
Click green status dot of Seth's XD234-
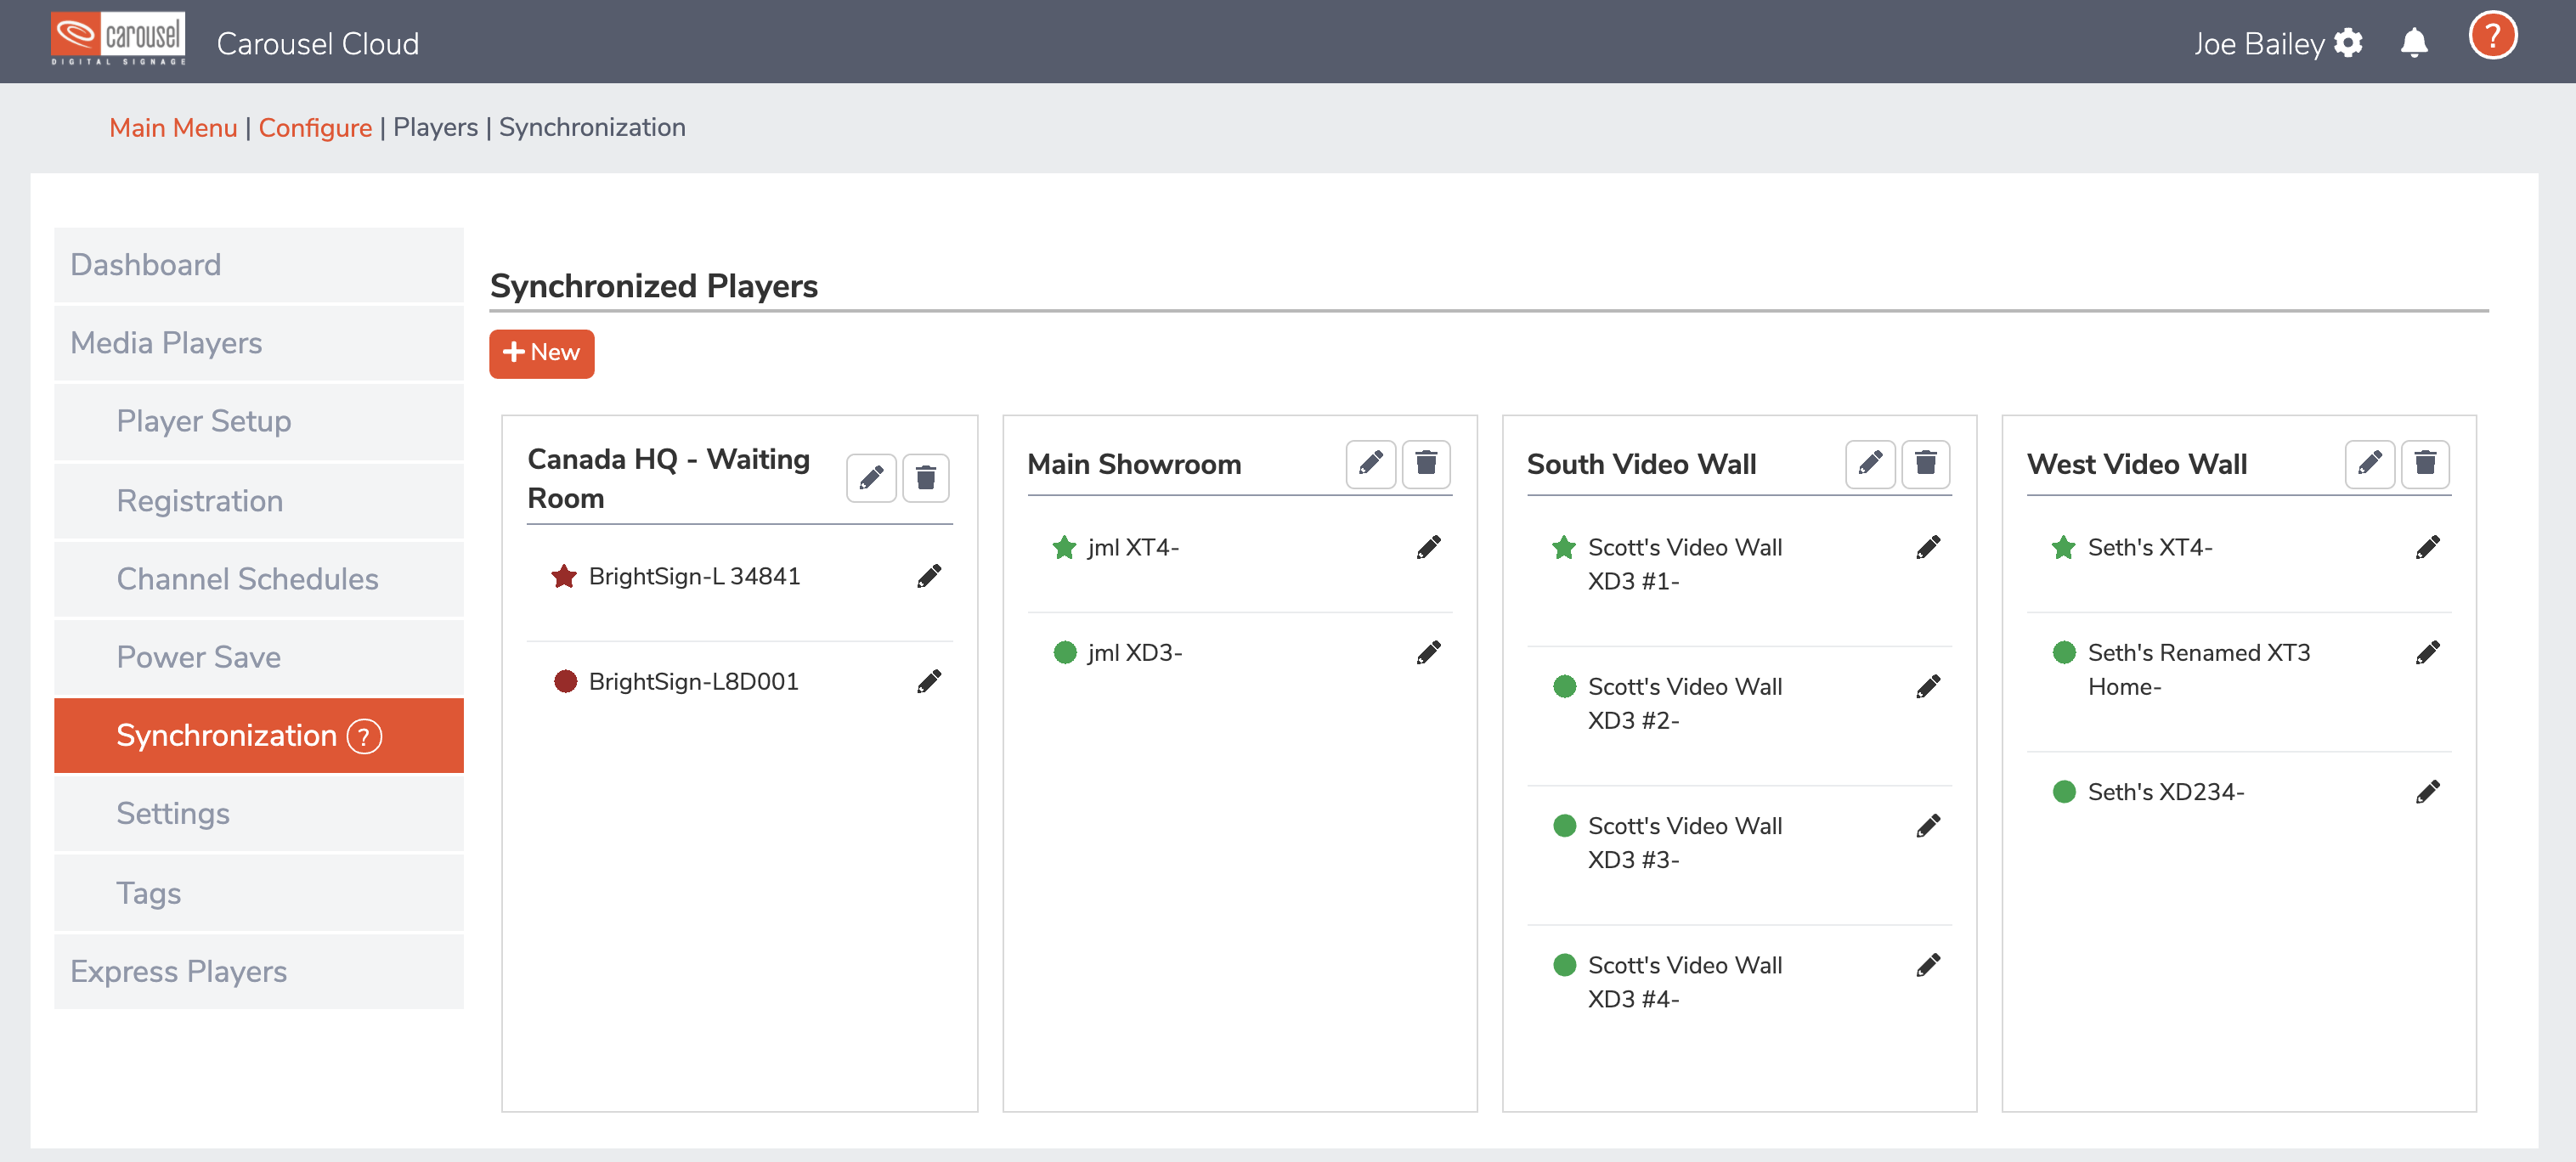click(x=2064, y=791)
